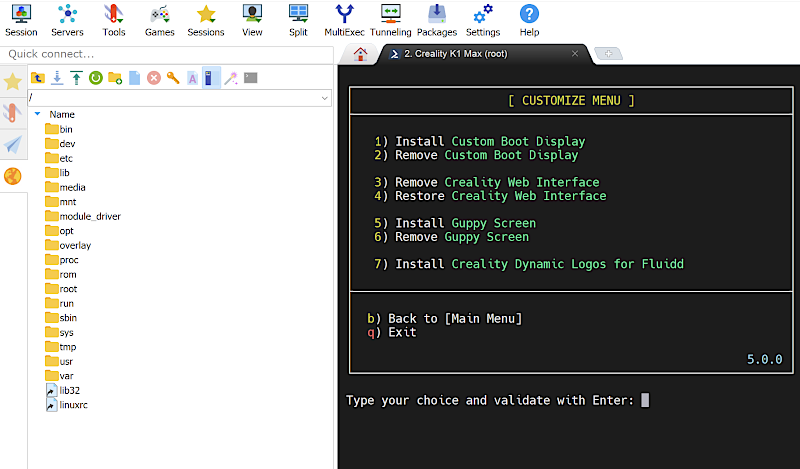
Task: Select the var folder
Action: click(x=59, y=376)
